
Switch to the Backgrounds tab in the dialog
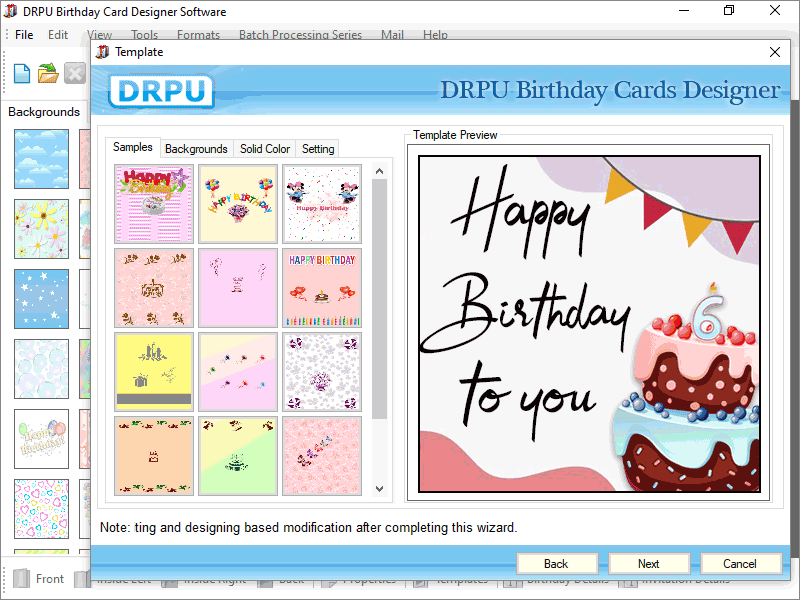(x=196, y=149)
